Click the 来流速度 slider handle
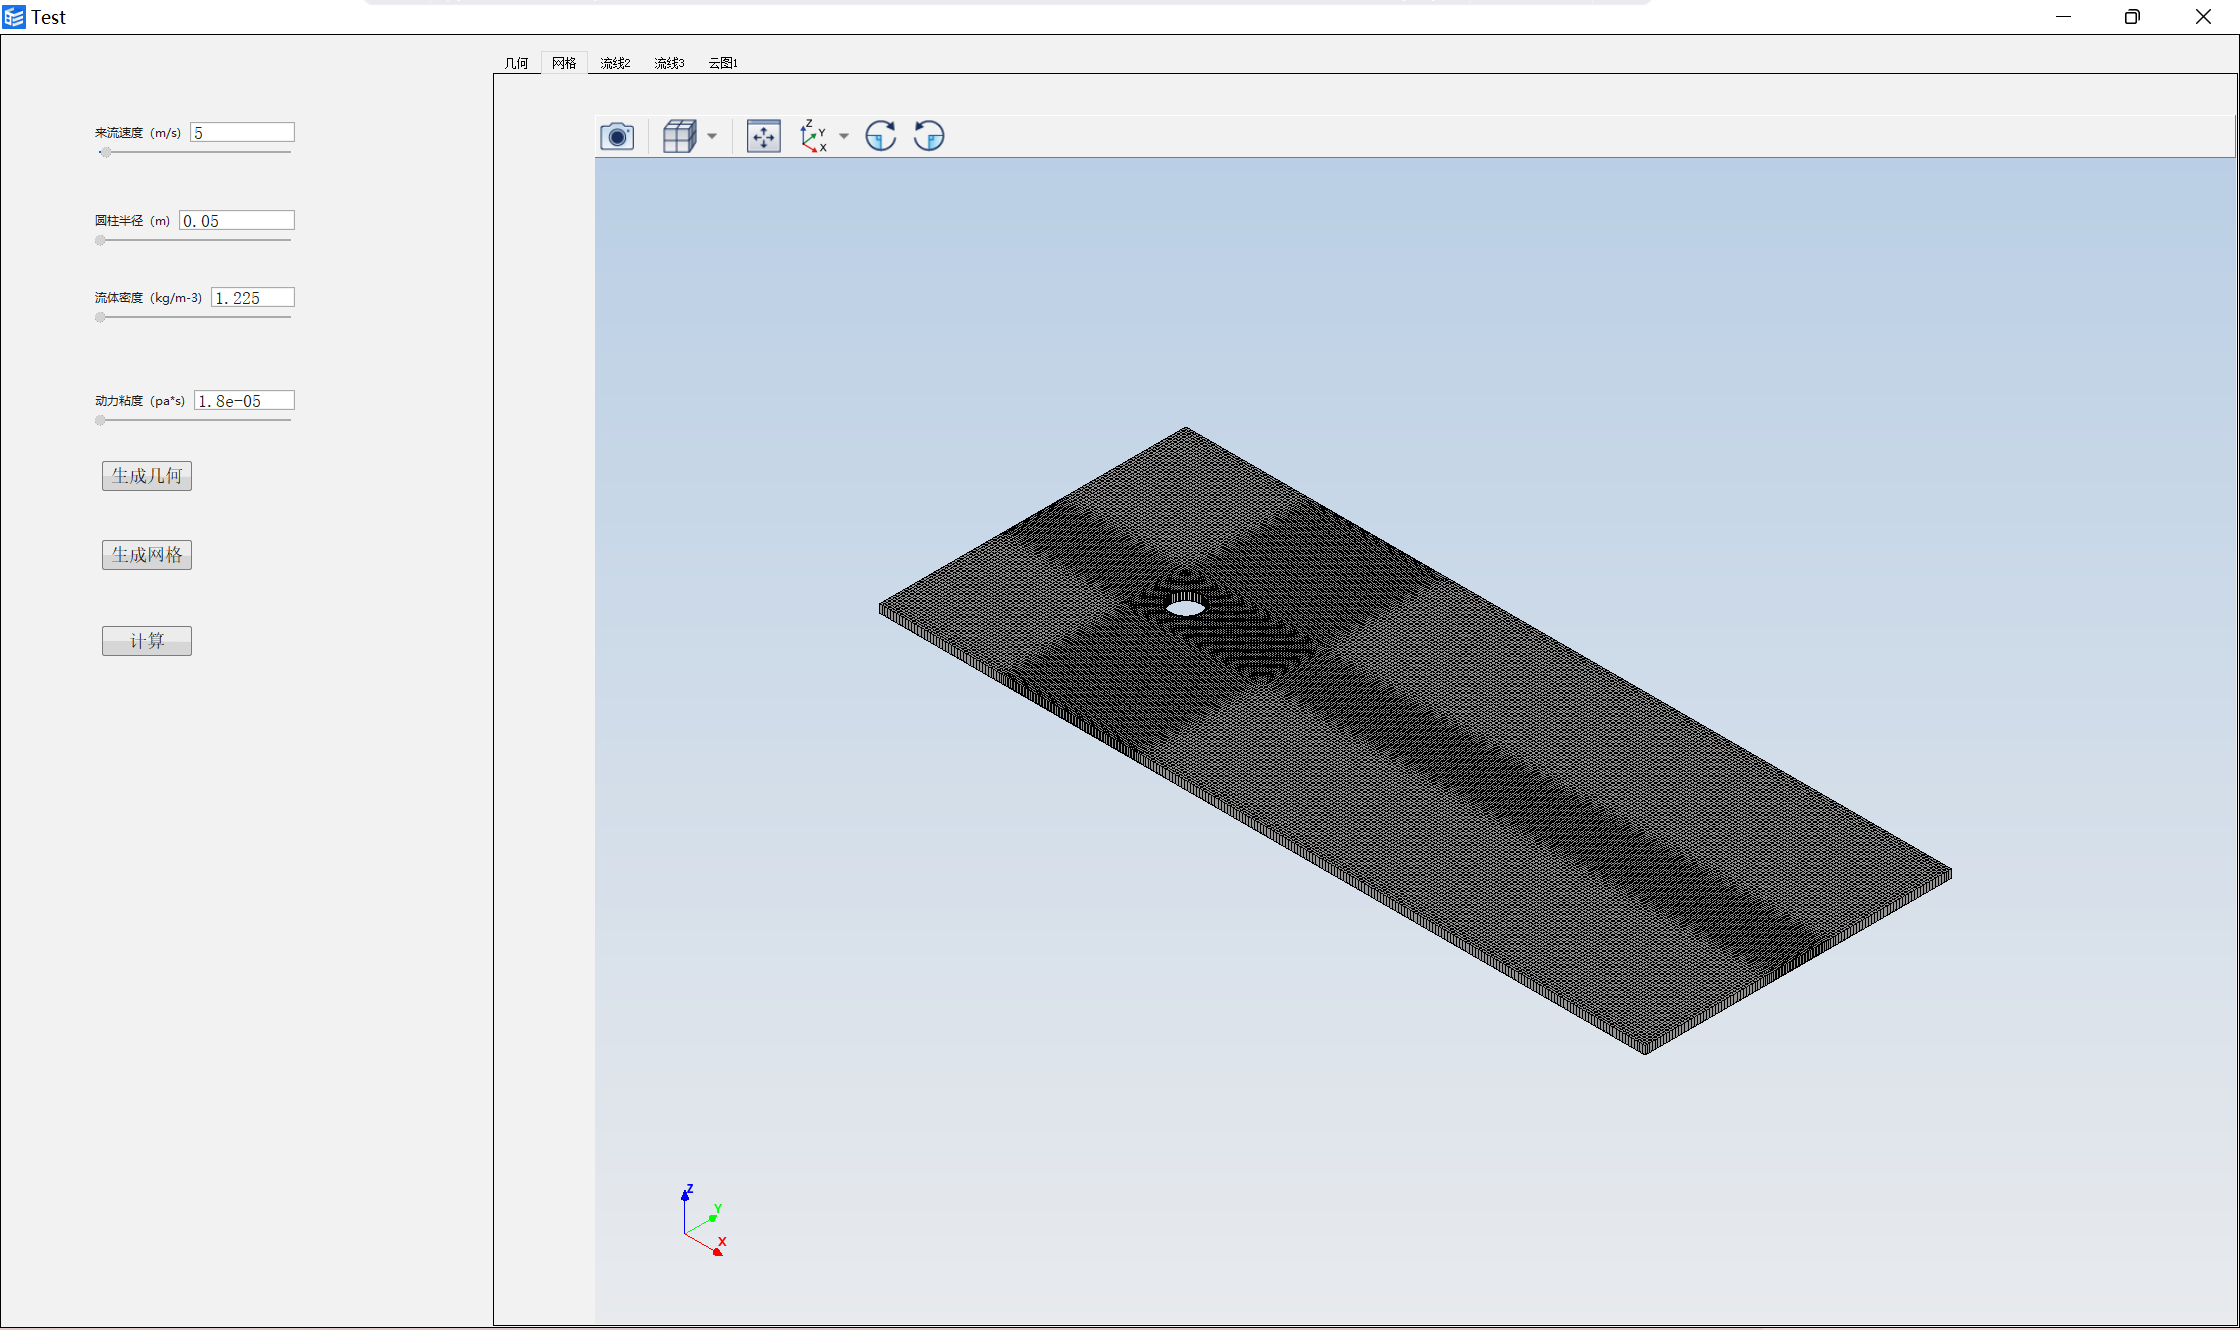This screenshot has height=1330, width=2240. [x=105, y=153]
